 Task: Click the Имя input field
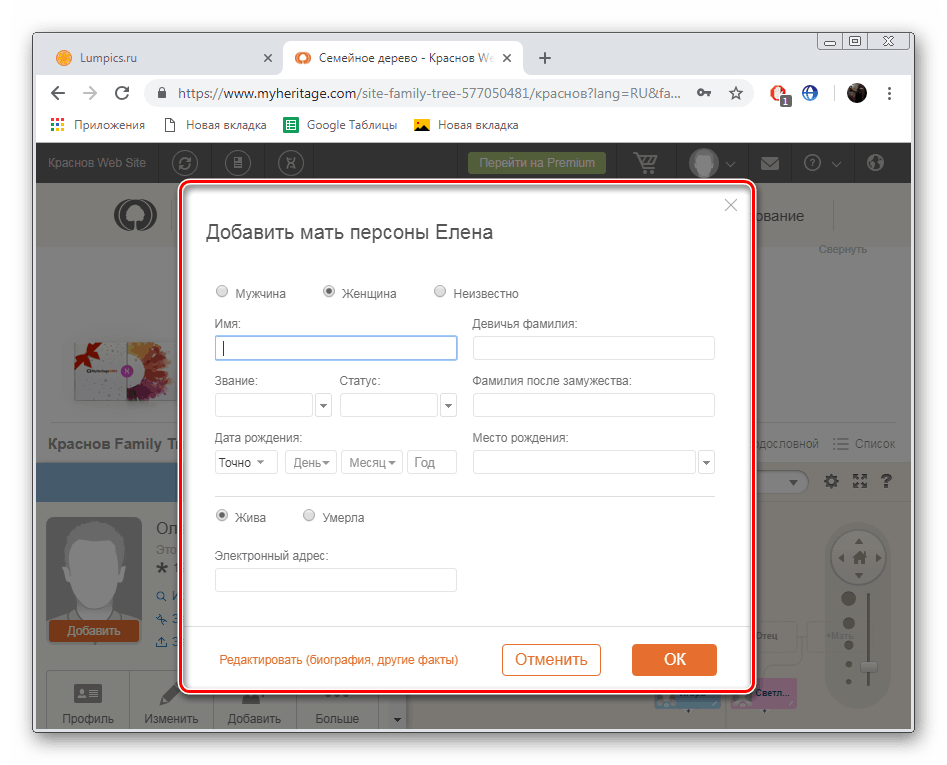coord(335,347)
